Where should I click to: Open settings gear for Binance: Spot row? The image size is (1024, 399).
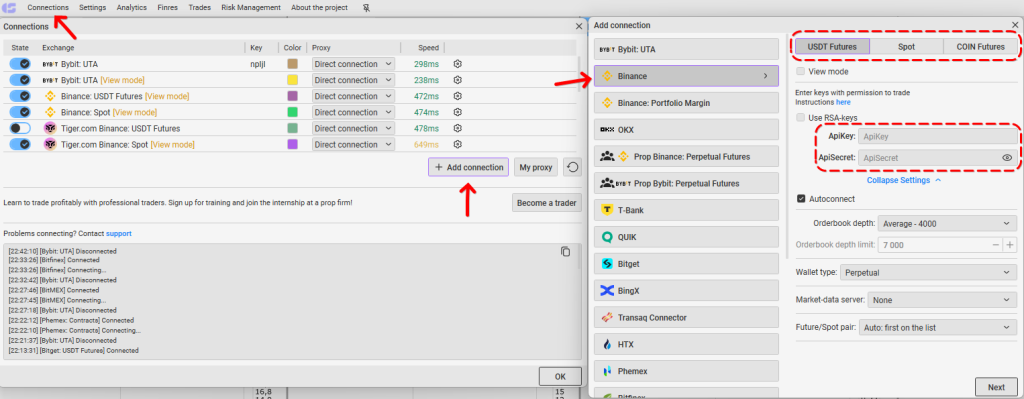pos(458,112)
